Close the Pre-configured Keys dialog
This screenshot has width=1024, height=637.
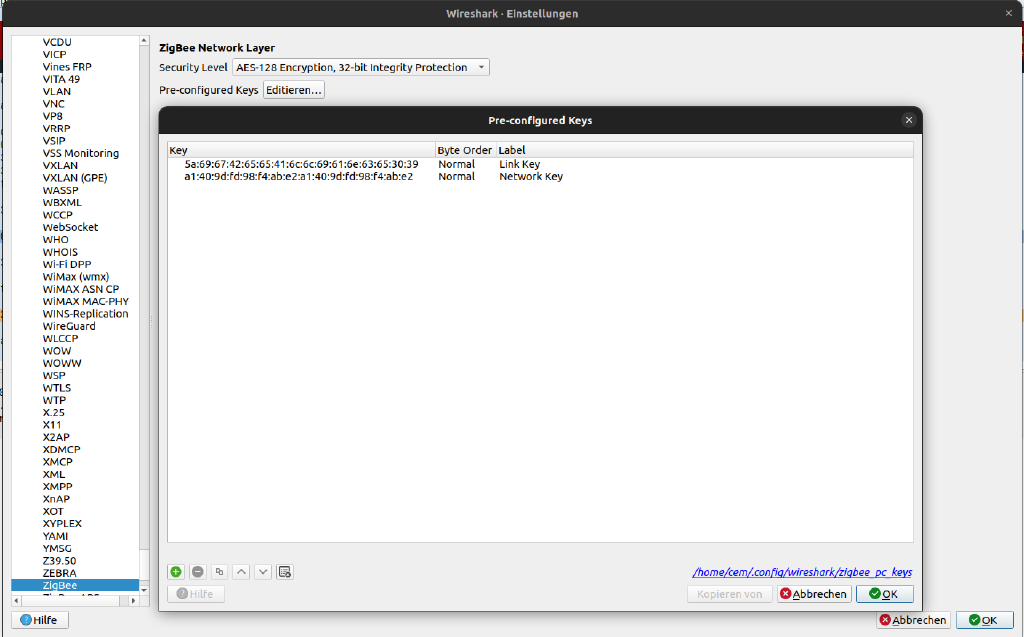point(908,120)
